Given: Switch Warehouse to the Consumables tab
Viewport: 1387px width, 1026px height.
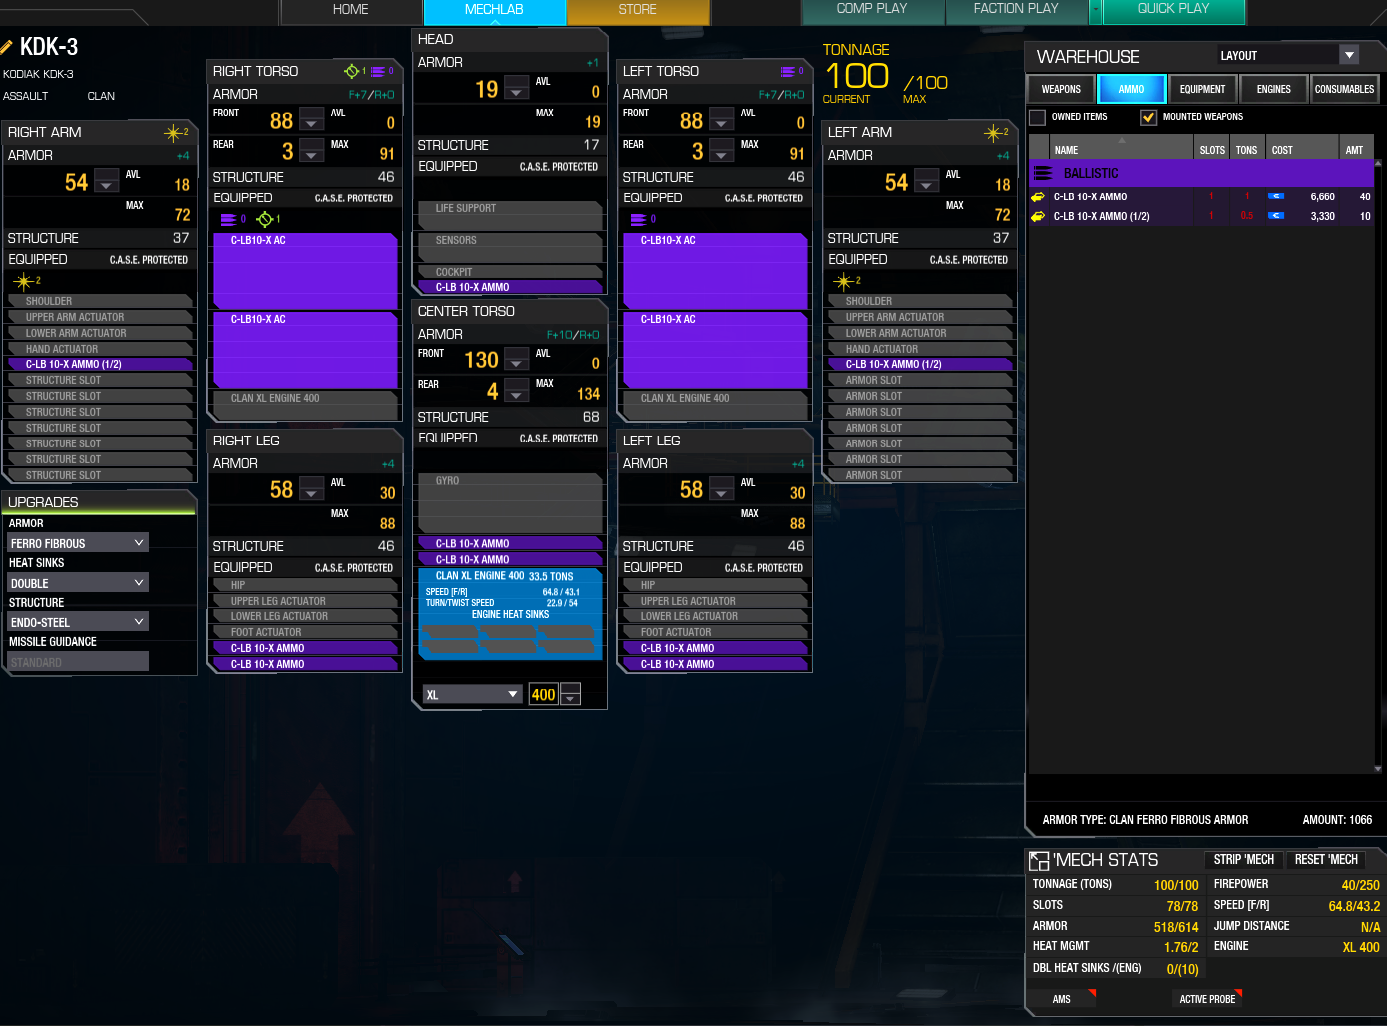Looking at the screenshot, I should [x=1344, y=89].
